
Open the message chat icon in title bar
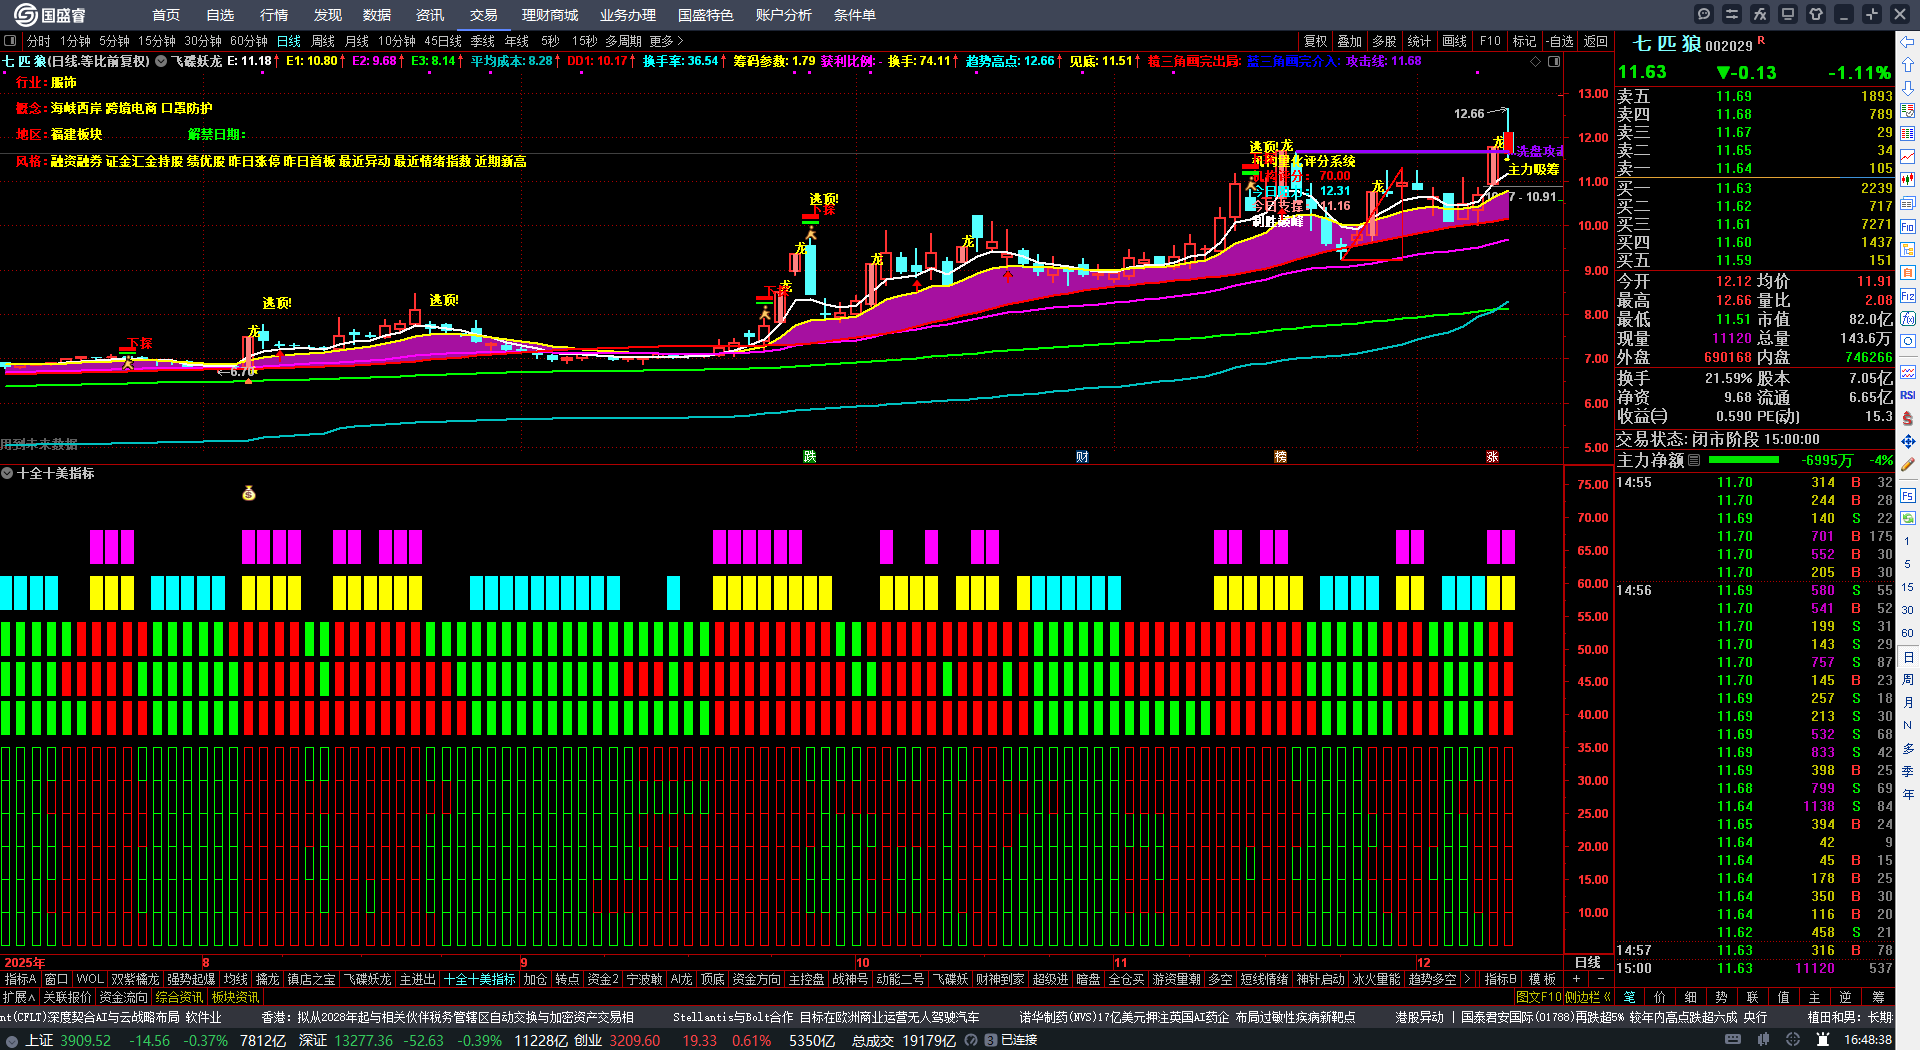point(1704,14)
